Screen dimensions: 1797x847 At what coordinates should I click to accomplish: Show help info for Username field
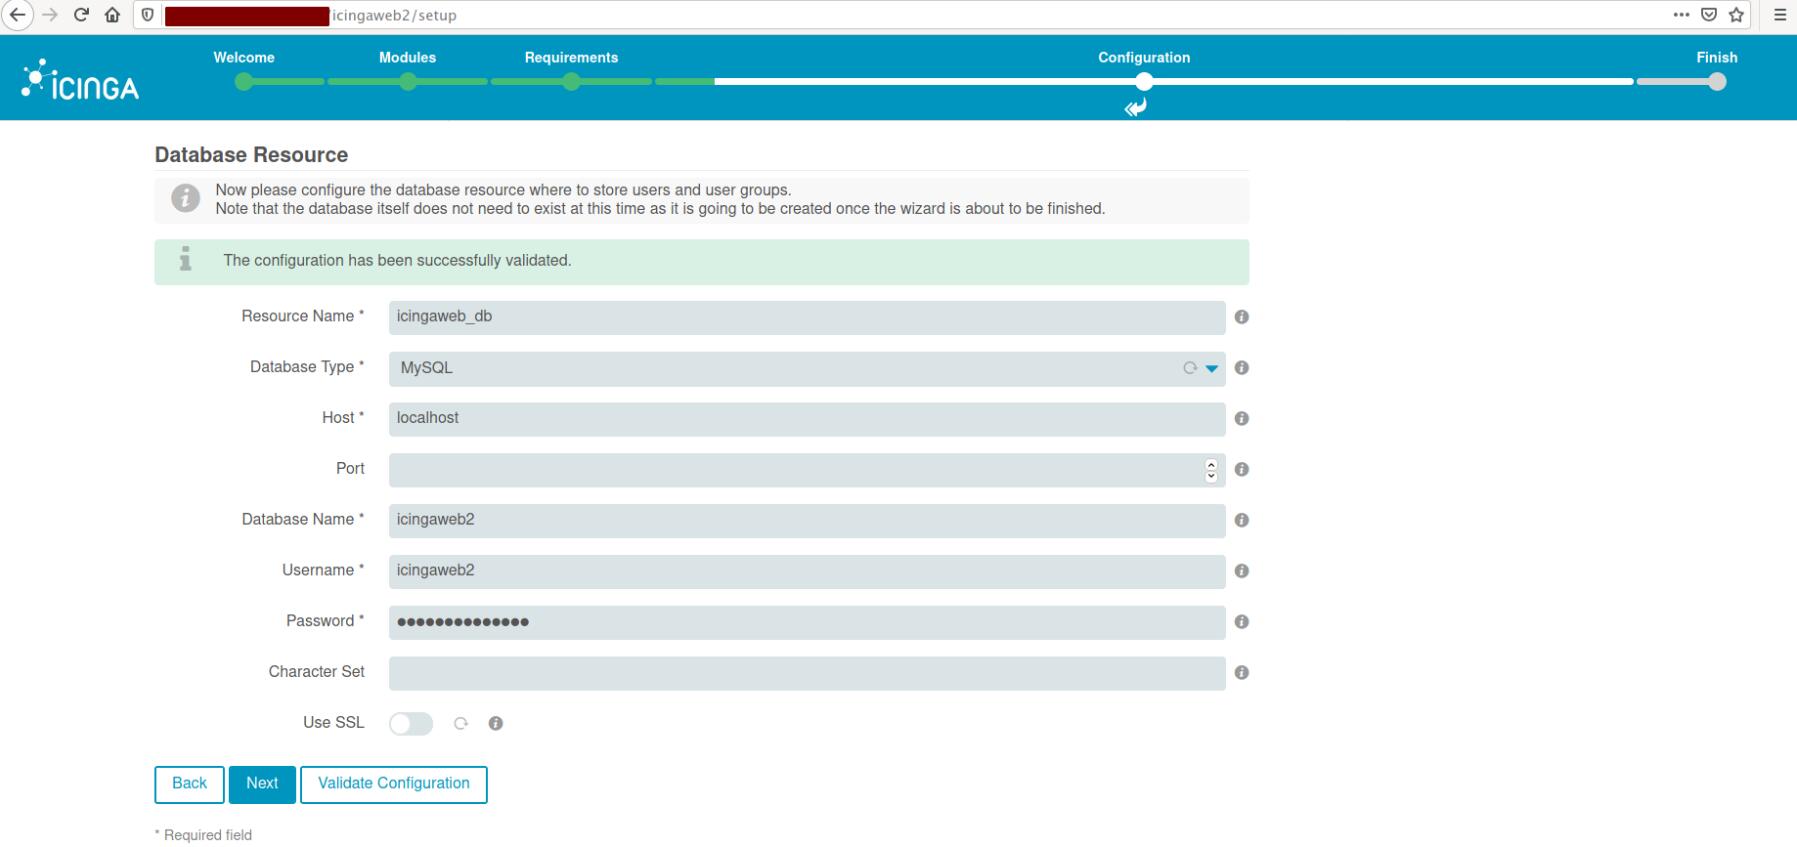click(x=1242, y=571)
